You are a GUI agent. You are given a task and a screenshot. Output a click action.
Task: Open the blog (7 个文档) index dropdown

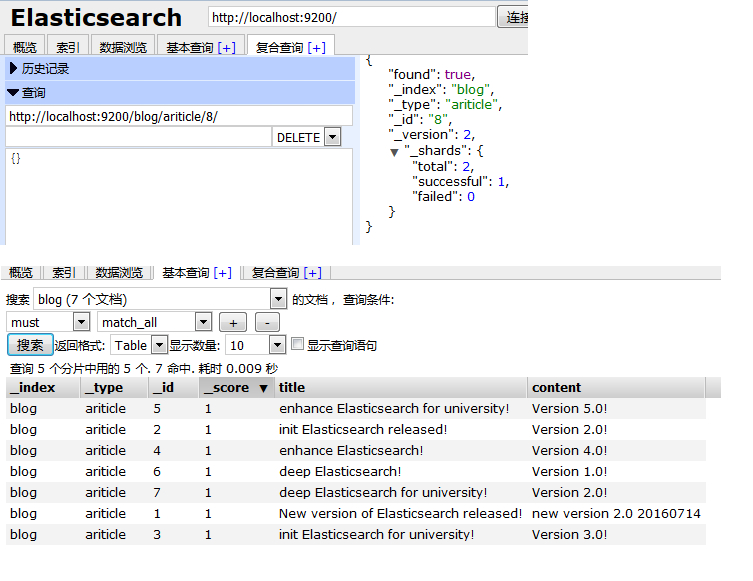(278, 300)
